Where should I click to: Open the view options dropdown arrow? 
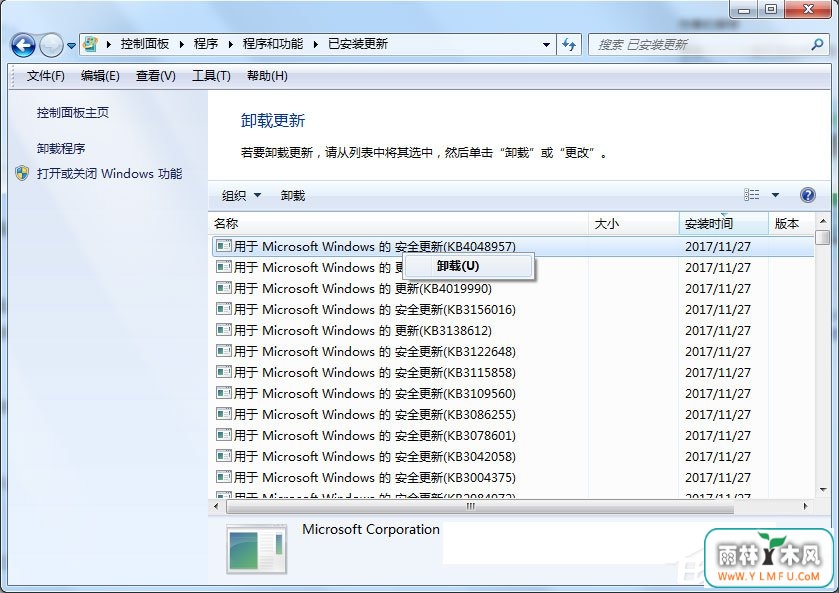point(775,195)
